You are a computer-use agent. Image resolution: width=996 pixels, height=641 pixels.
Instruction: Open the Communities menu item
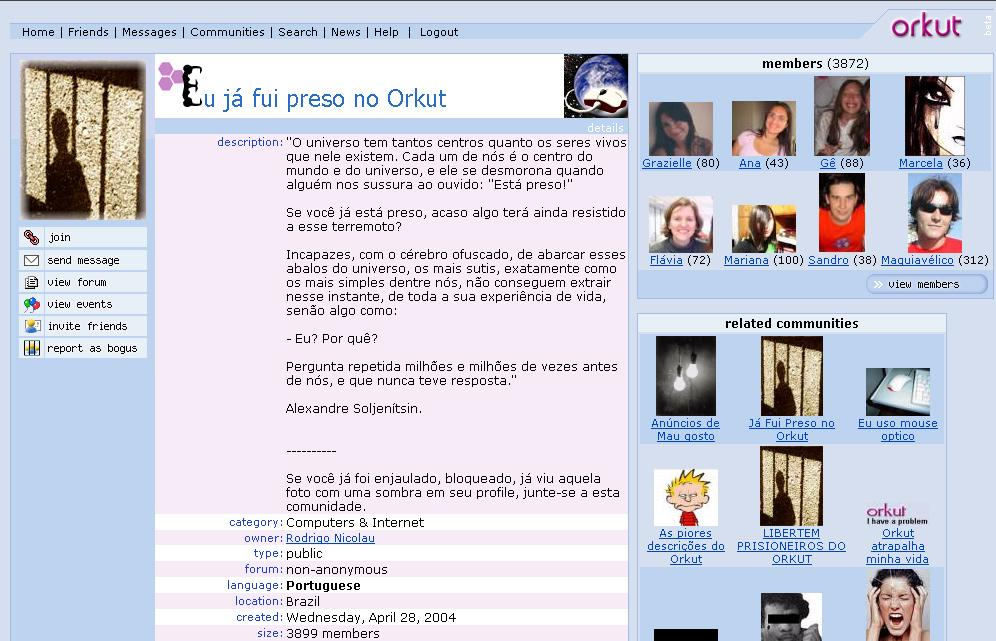point(227,32)
